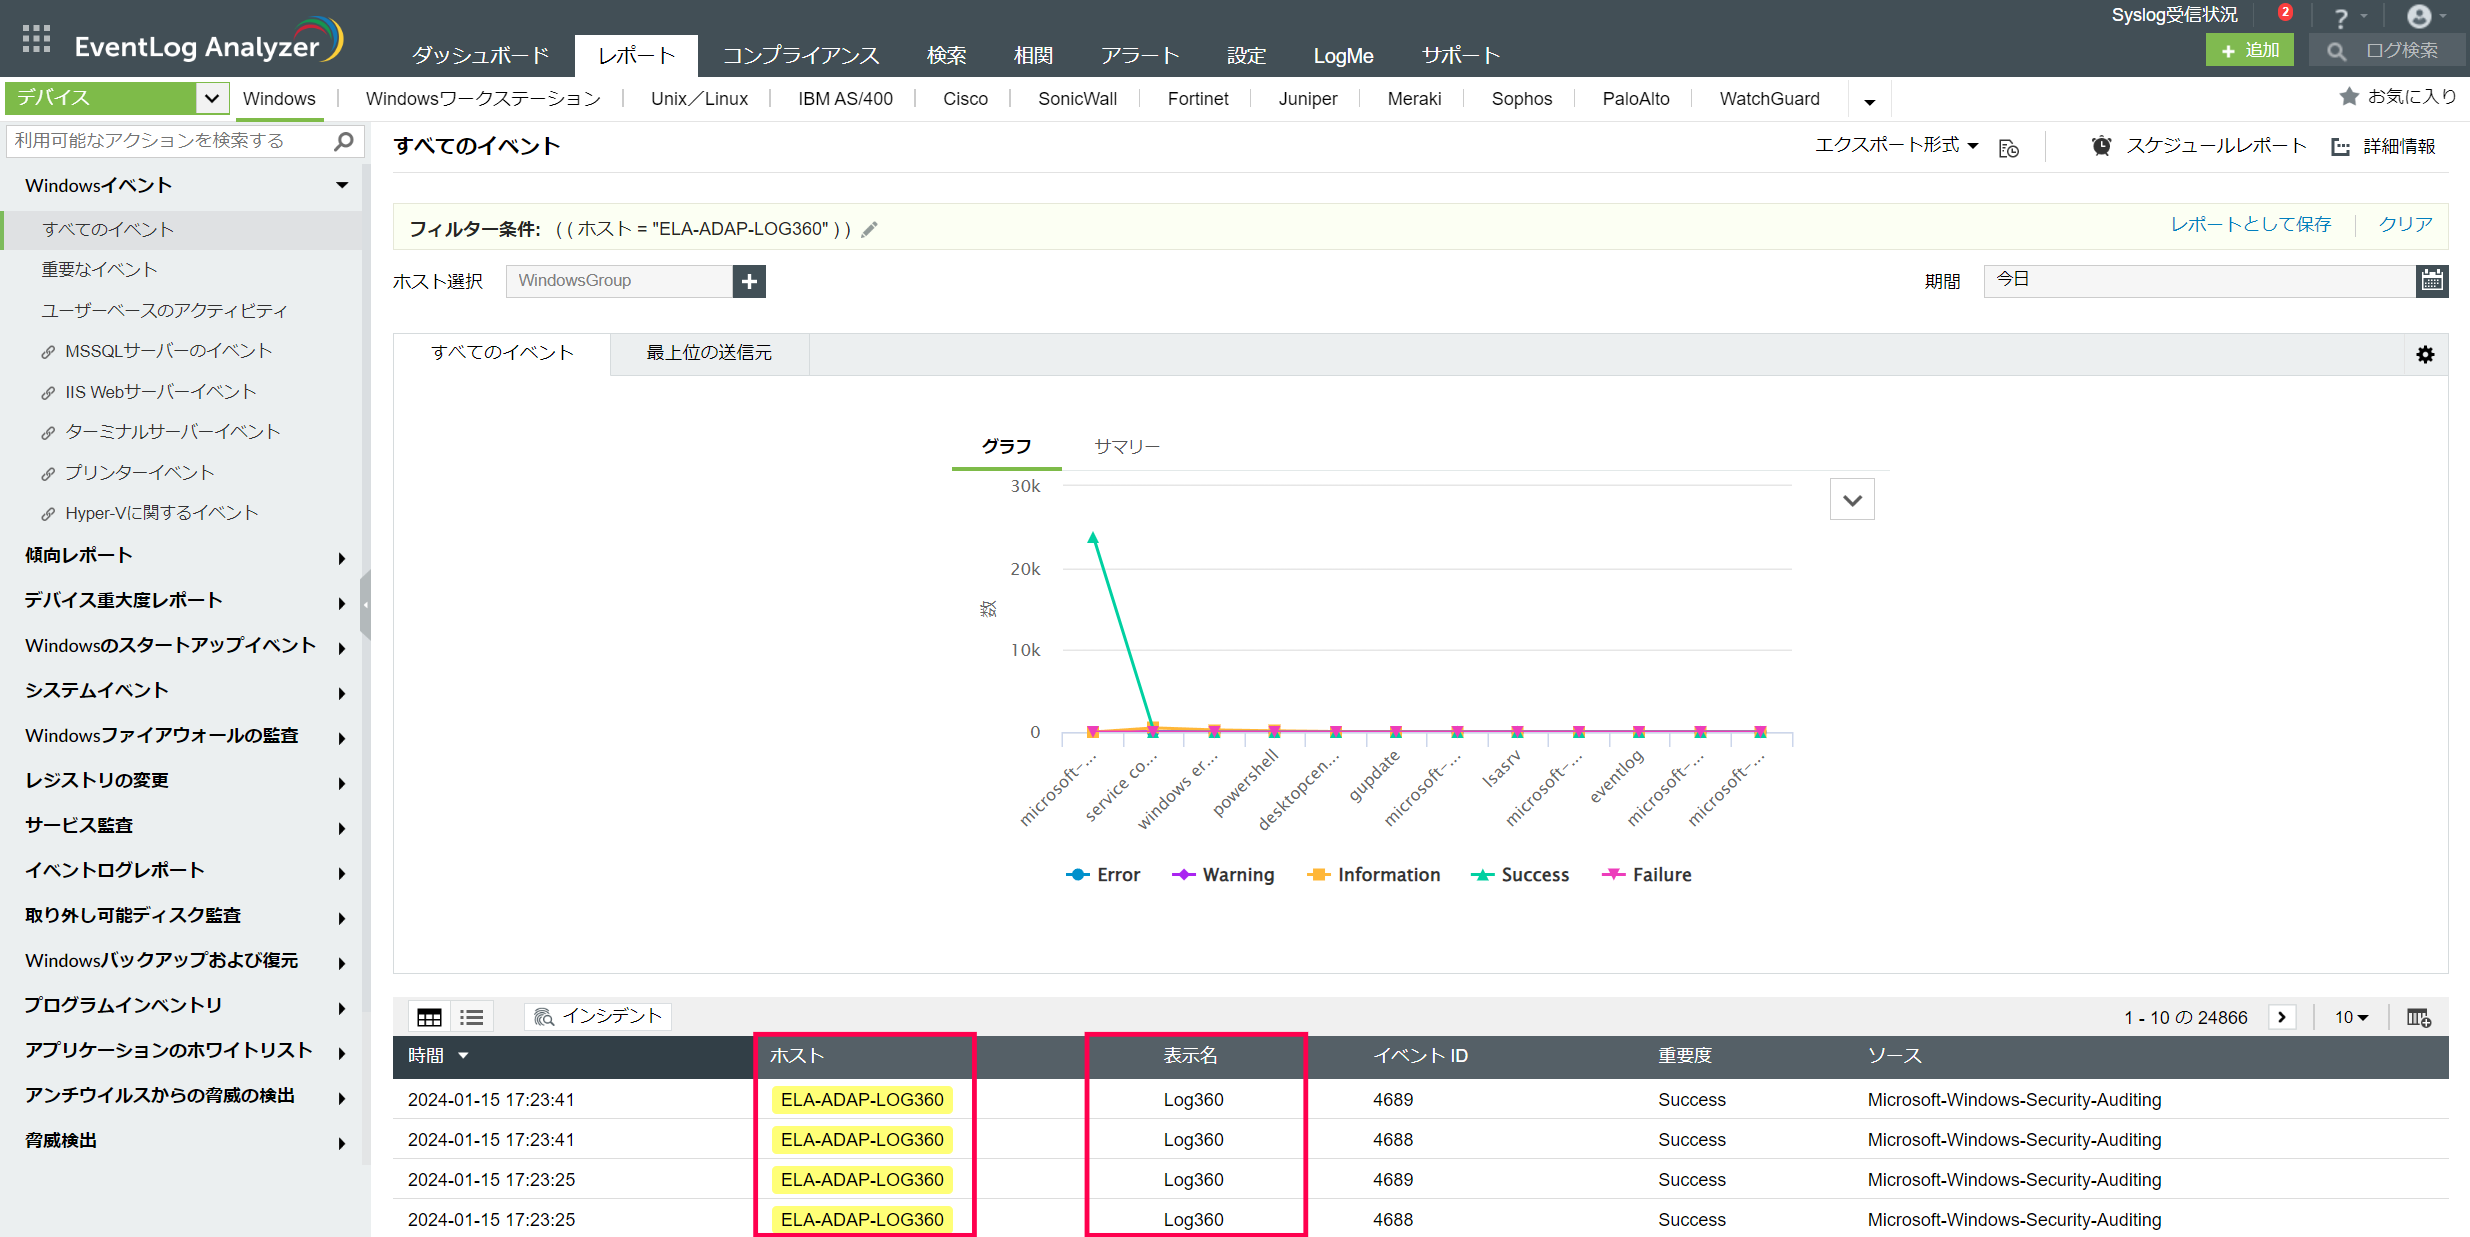Screen dimensions: 2470x1237
Task: Click the calendar icon beside period field
Action: coord(2432,281)
